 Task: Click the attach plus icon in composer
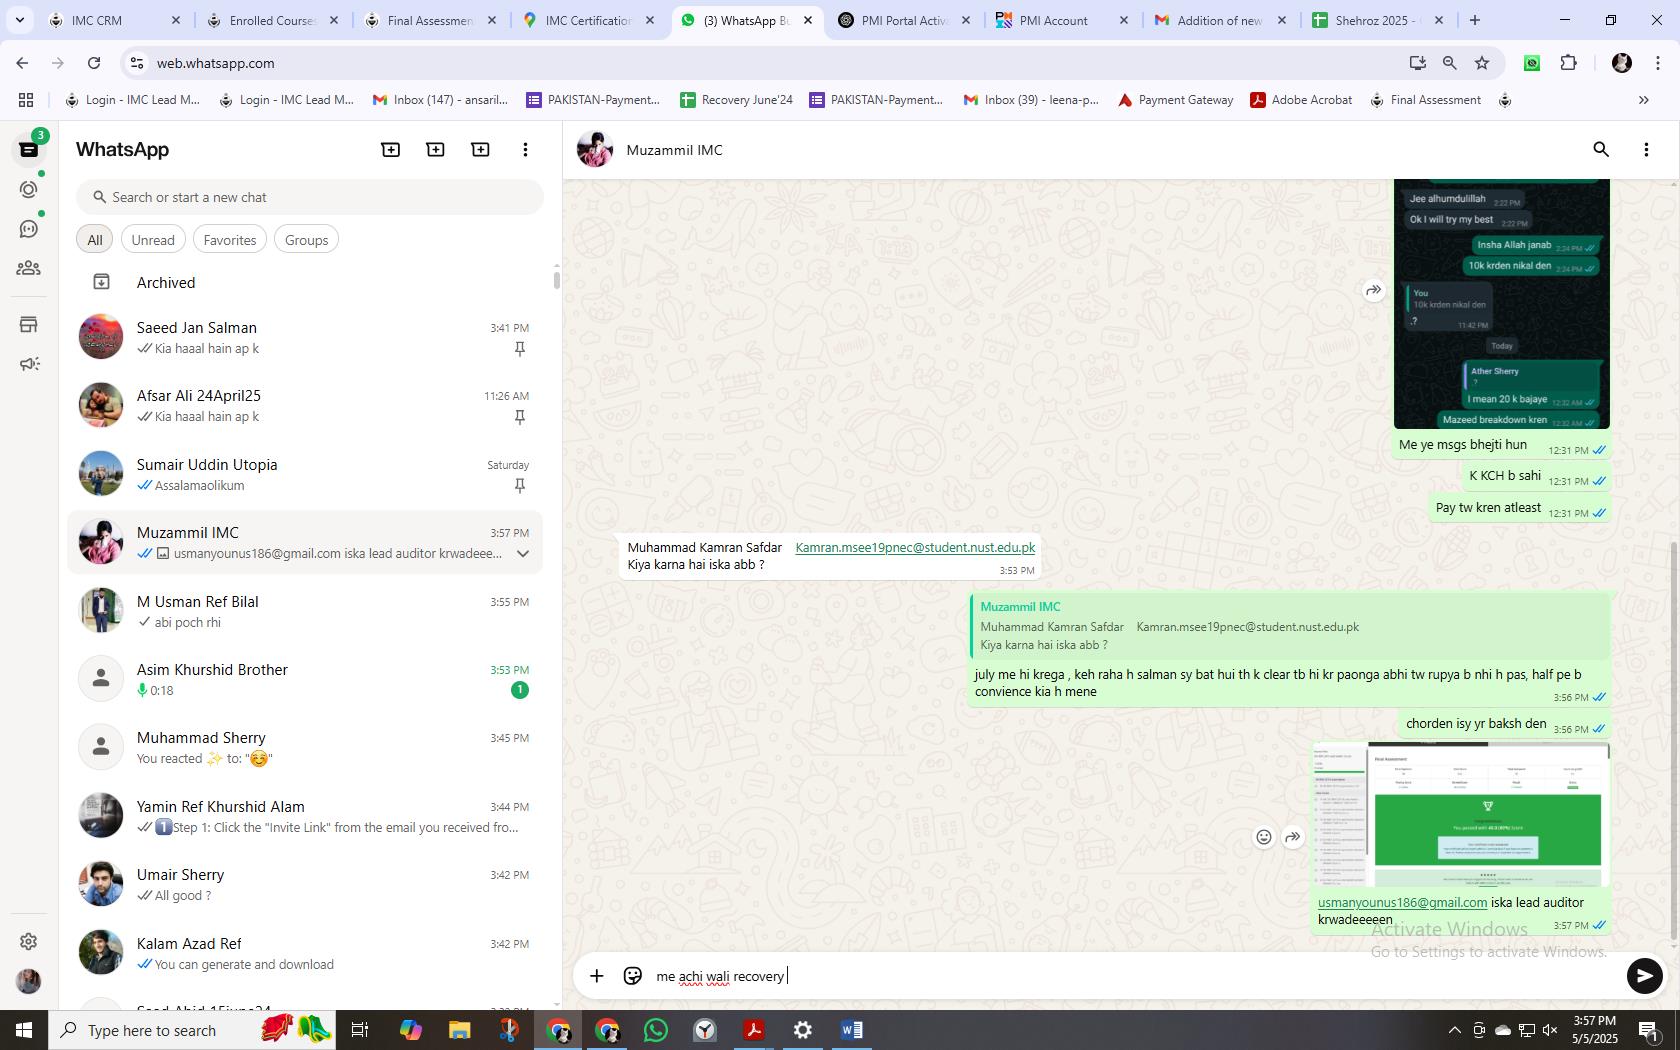coord(597,976)
